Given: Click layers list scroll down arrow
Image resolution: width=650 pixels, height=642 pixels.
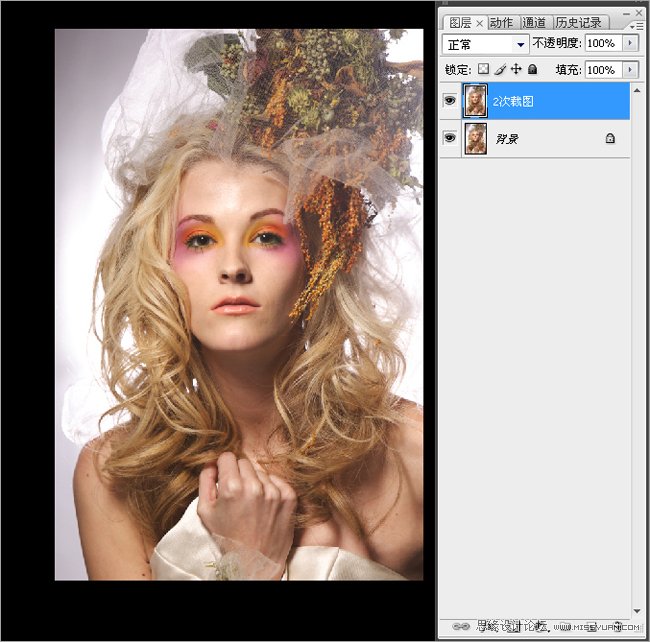Looking at the screenshot, I should (x=637, y=610).
